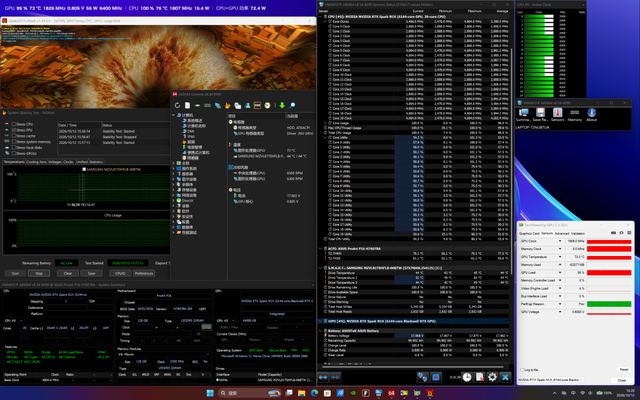Open HWiNFO sensor settings gear icon
This screenshot has width=640, height=400.
[492, 377]
